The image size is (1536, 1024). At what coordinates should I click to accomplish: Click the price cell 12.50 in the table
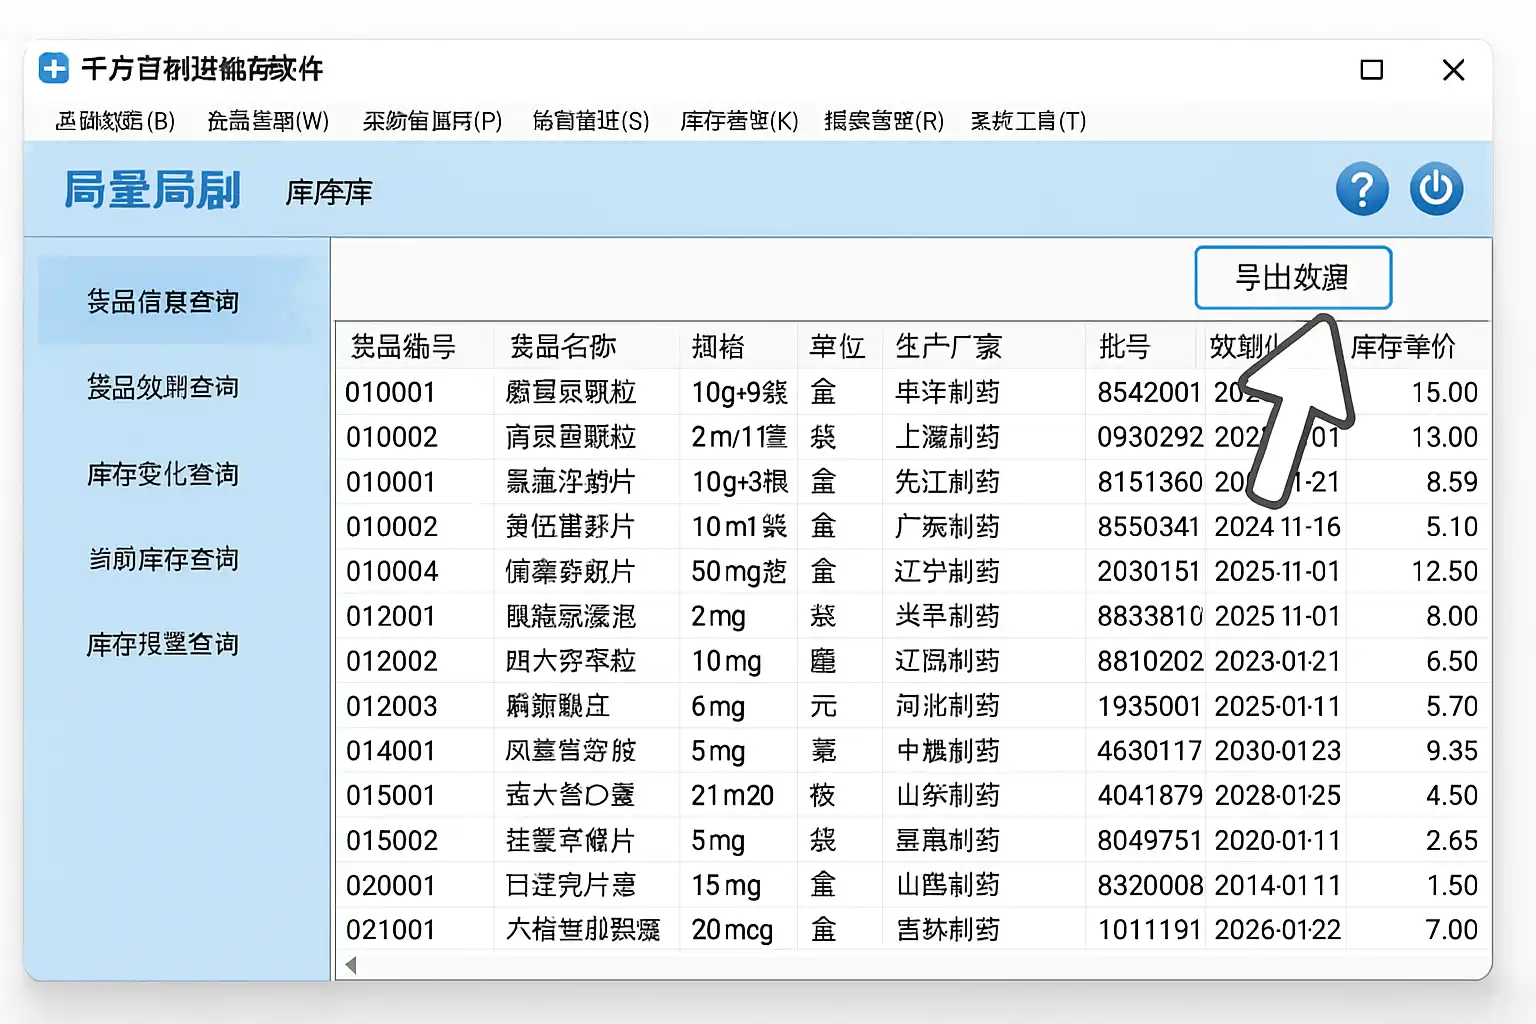click(1444, 572)
